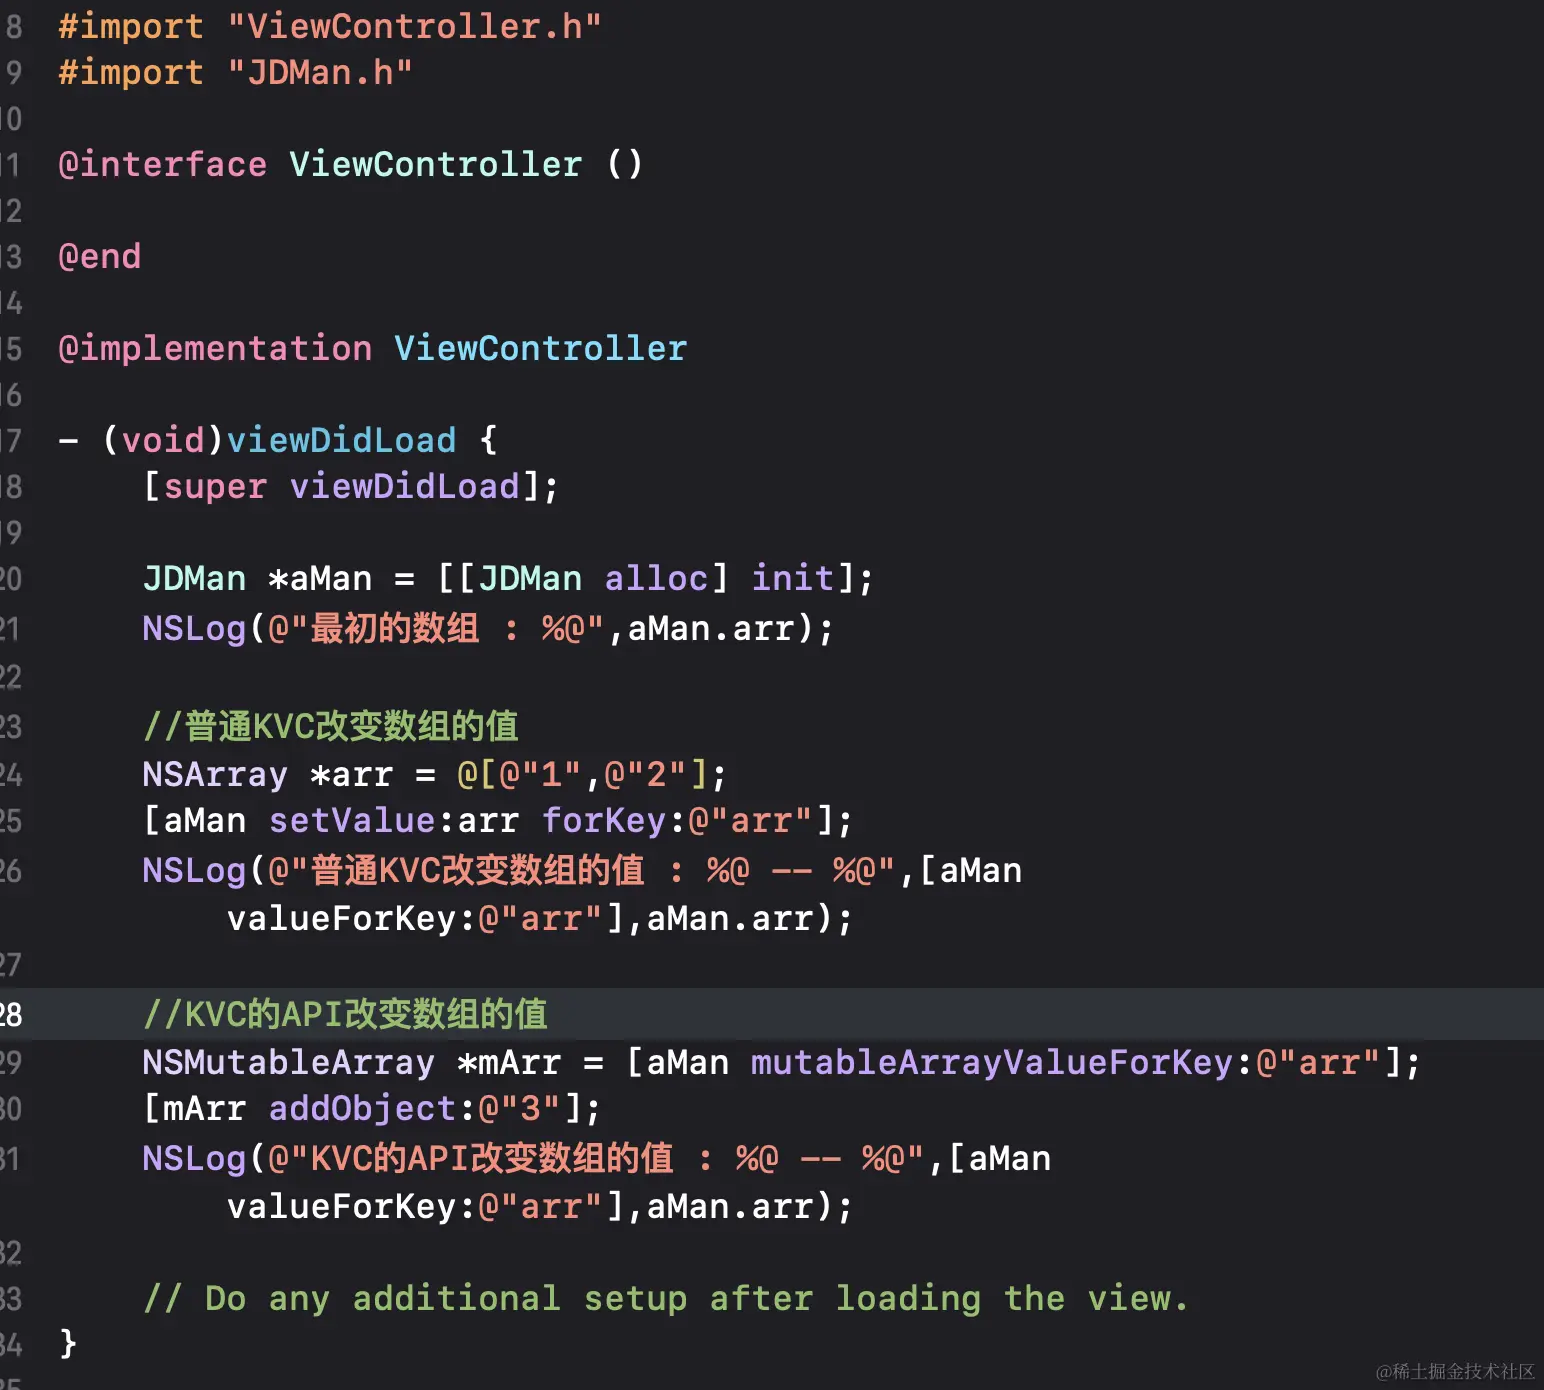Click NSArray *arr = @[@"1",@"2"] line
Viewport: 1544px width, 1390px height.
(435, 774)
